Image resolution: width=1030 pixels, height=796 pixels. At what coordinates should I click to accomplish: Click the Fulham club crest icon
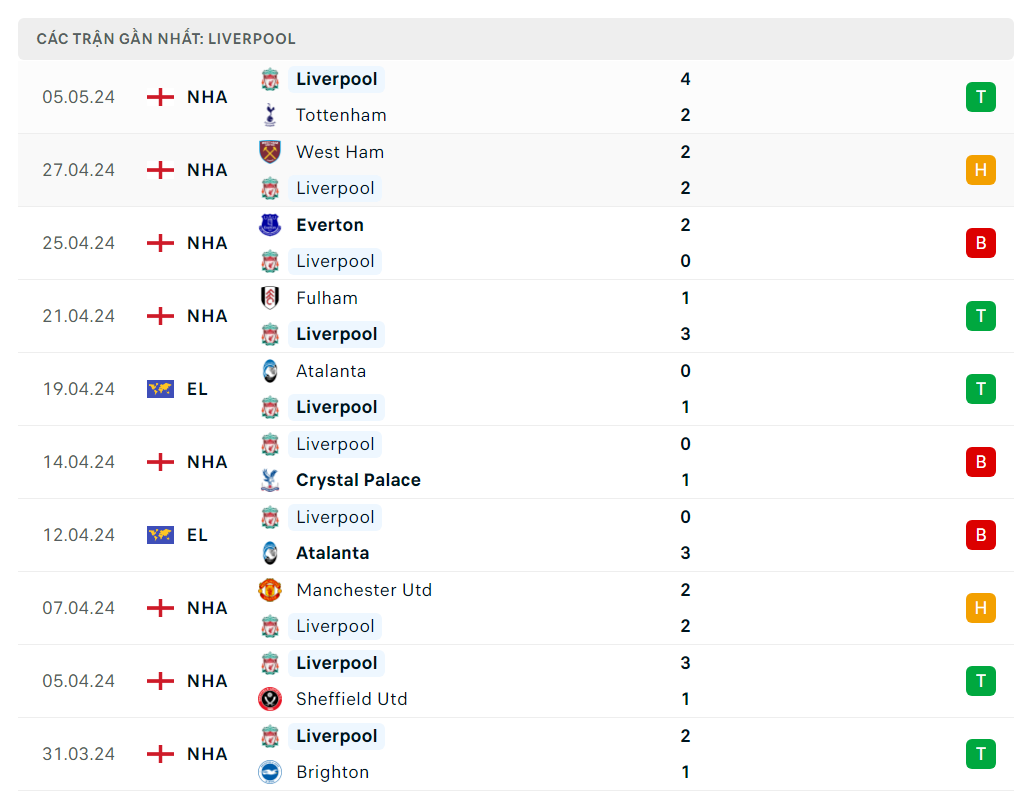269,298
